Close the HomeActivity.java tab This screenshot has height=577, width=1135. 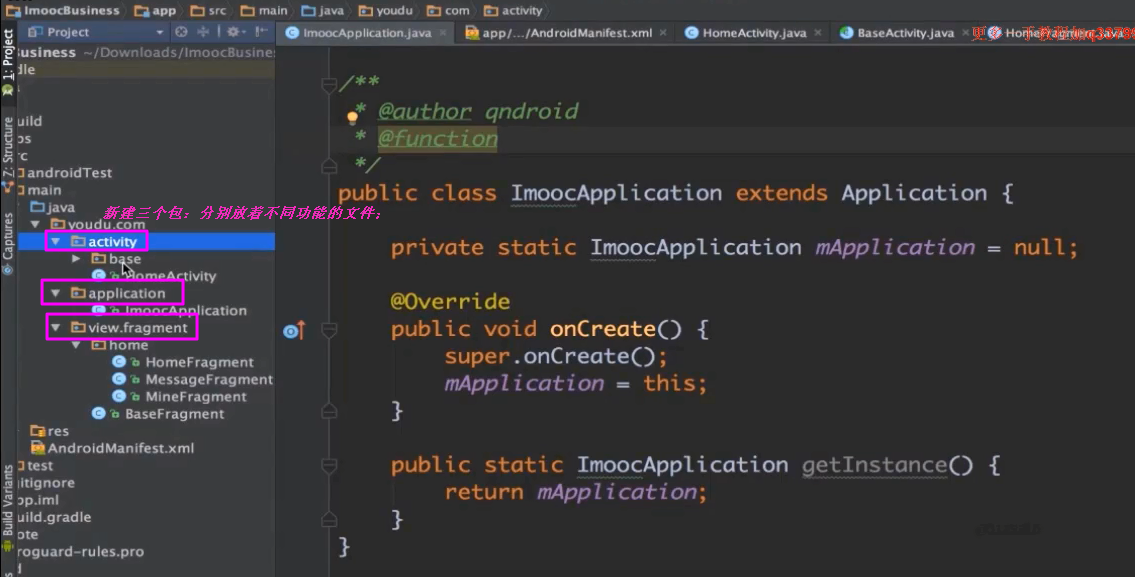pyautogui.click(x=818, y=33)
